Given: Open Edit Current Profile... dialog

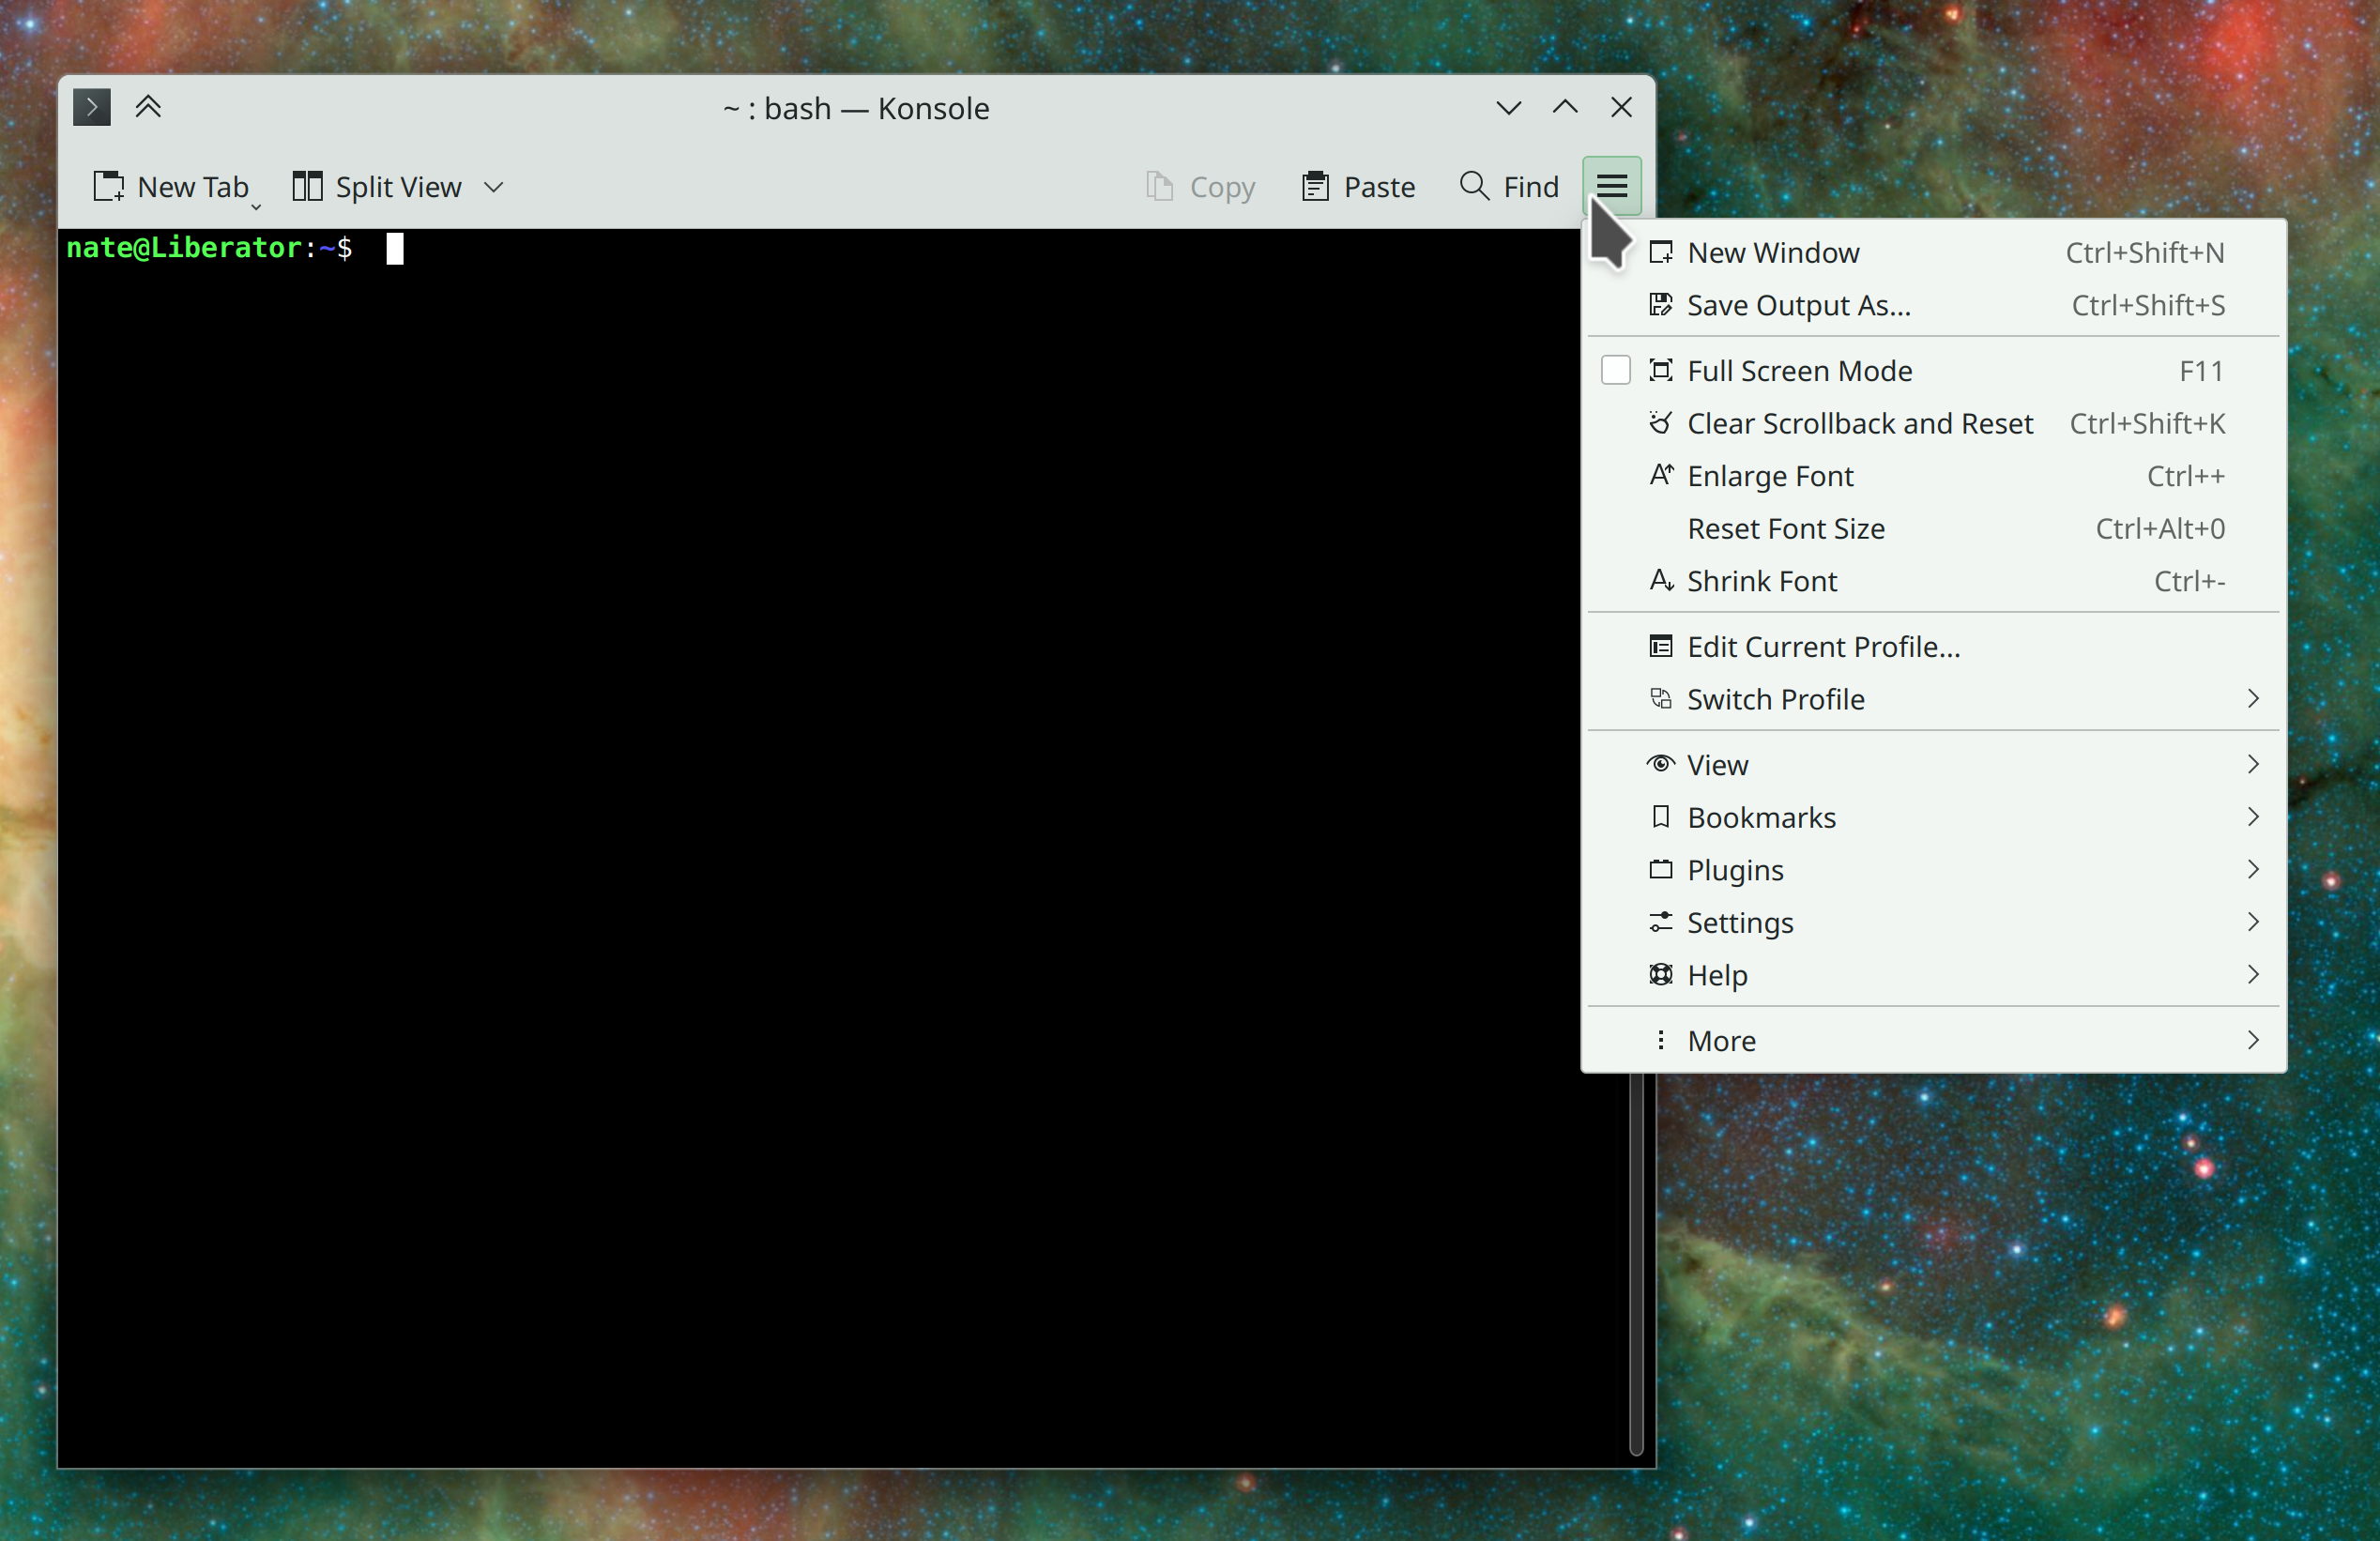Looking at the screenshot, I should (x=1823, y=647).
